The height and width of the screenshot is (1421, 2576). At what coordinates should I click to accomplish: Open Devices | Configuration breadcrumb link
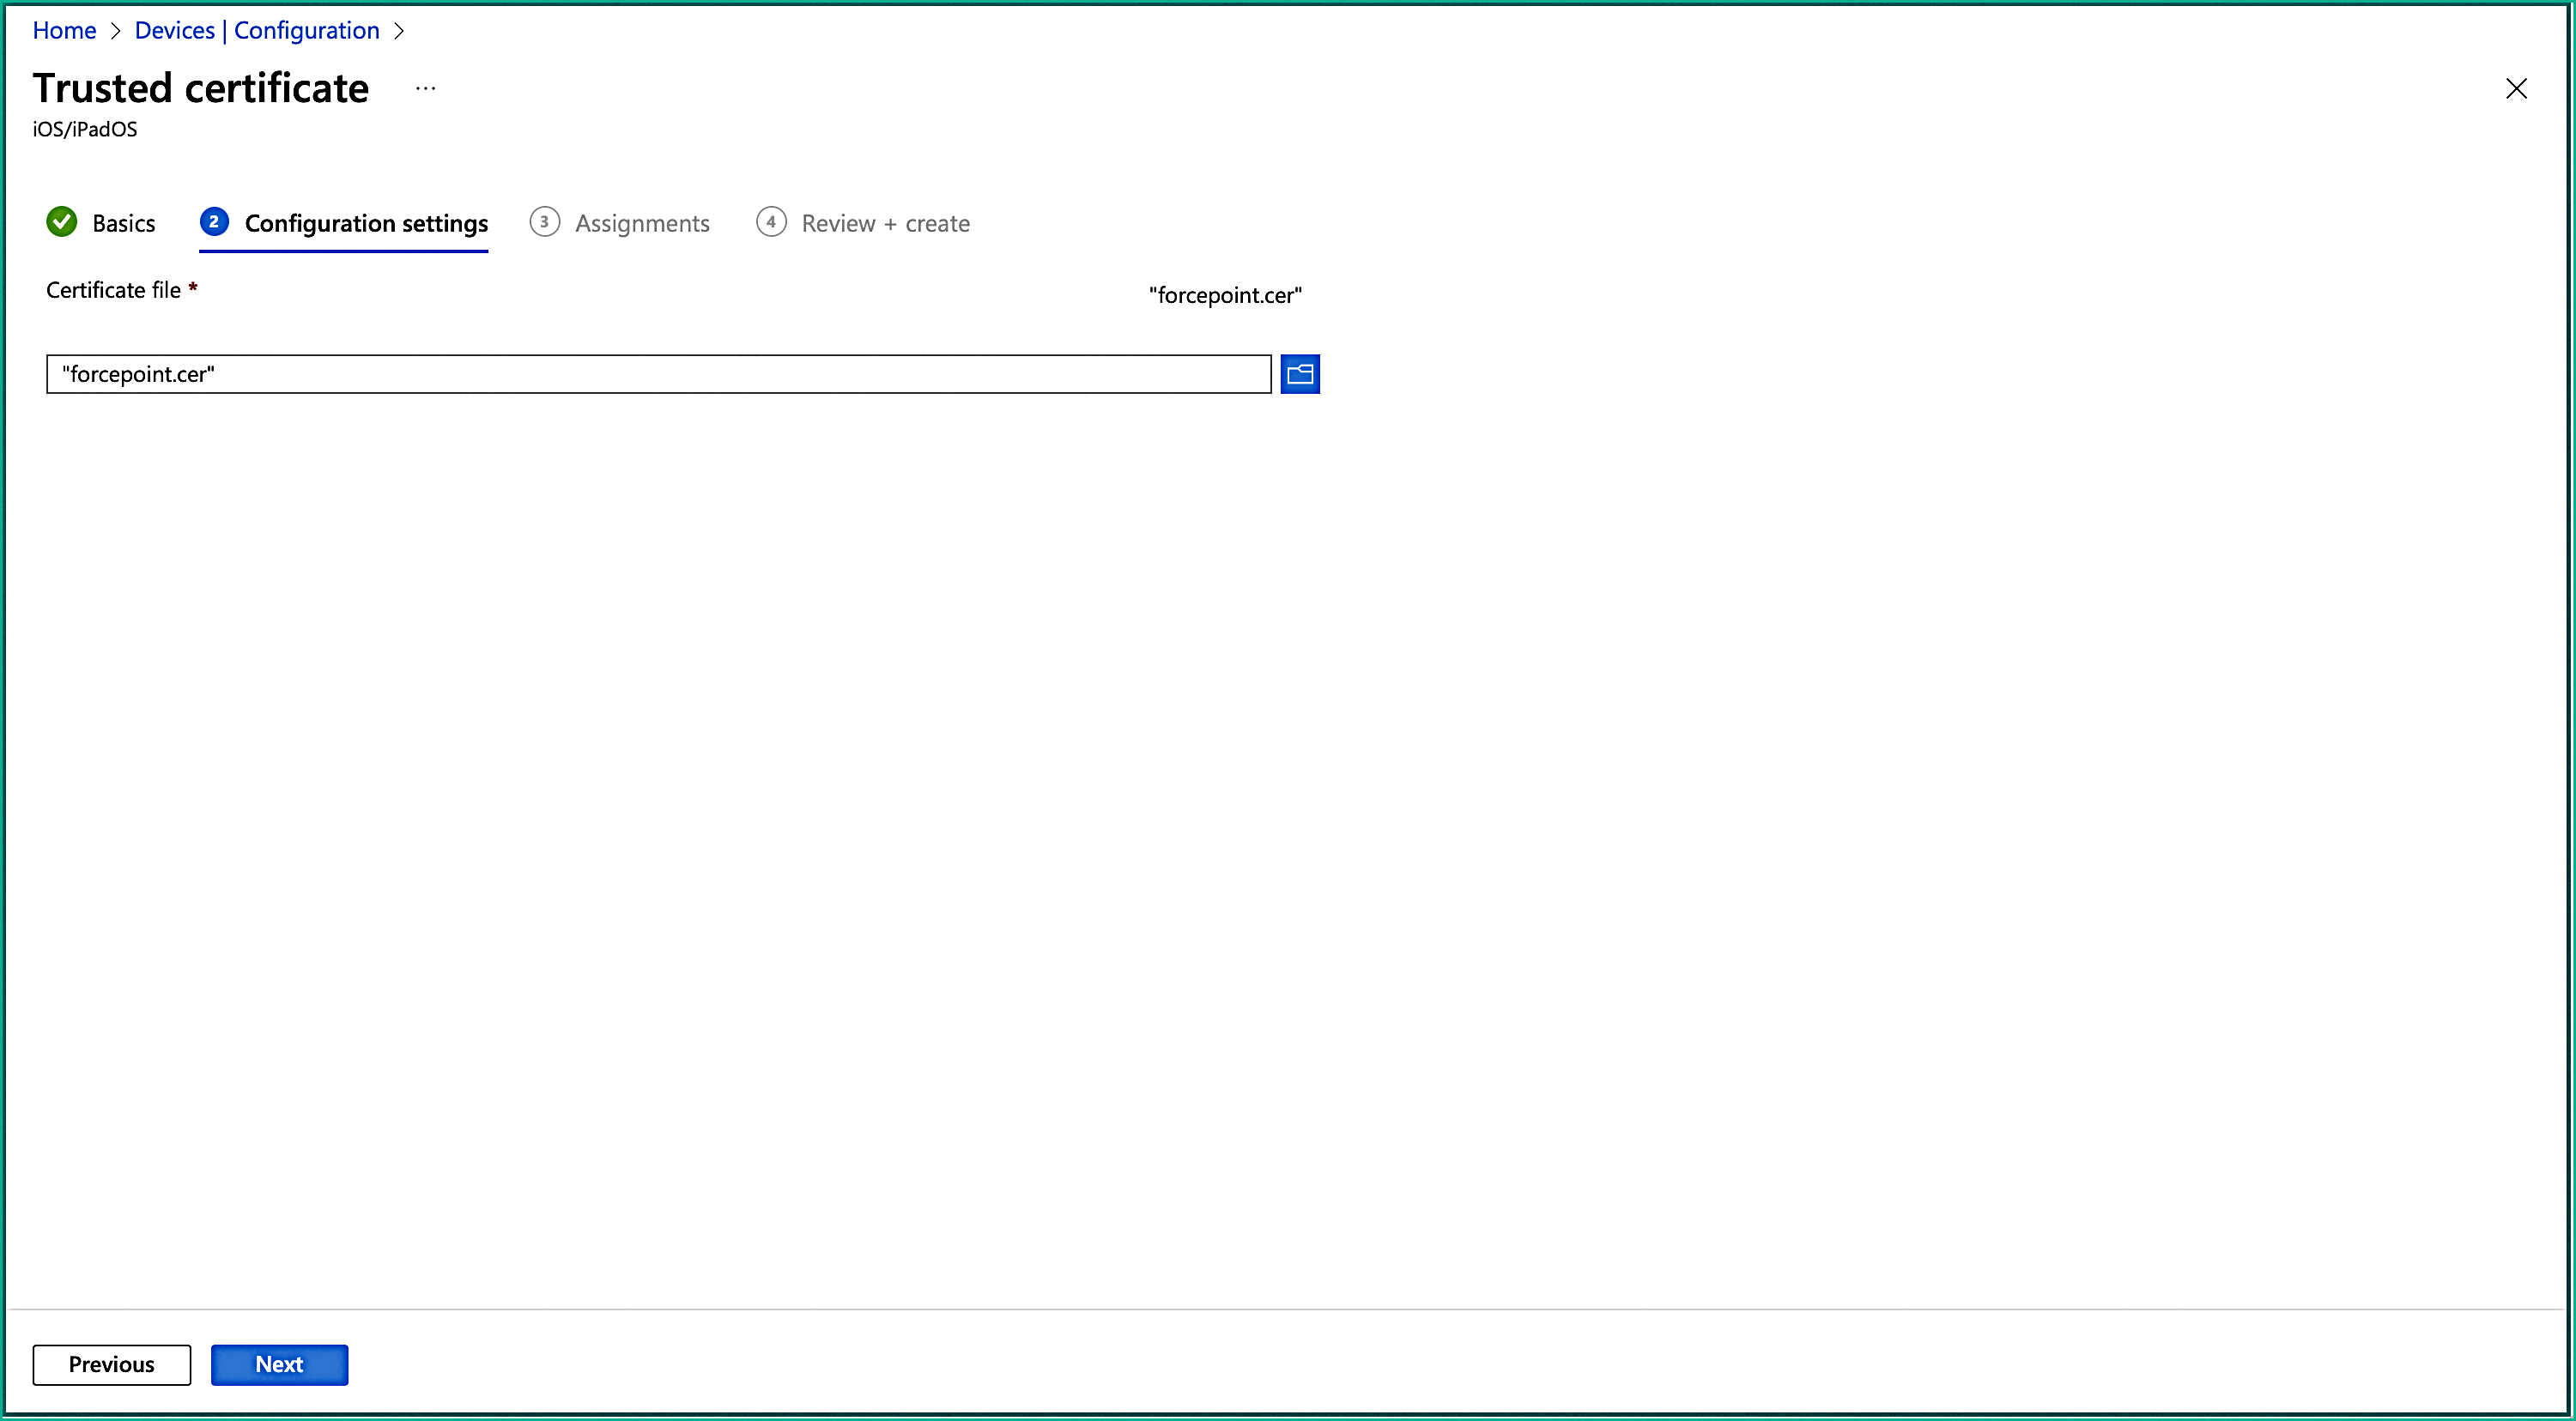[257, 31]
